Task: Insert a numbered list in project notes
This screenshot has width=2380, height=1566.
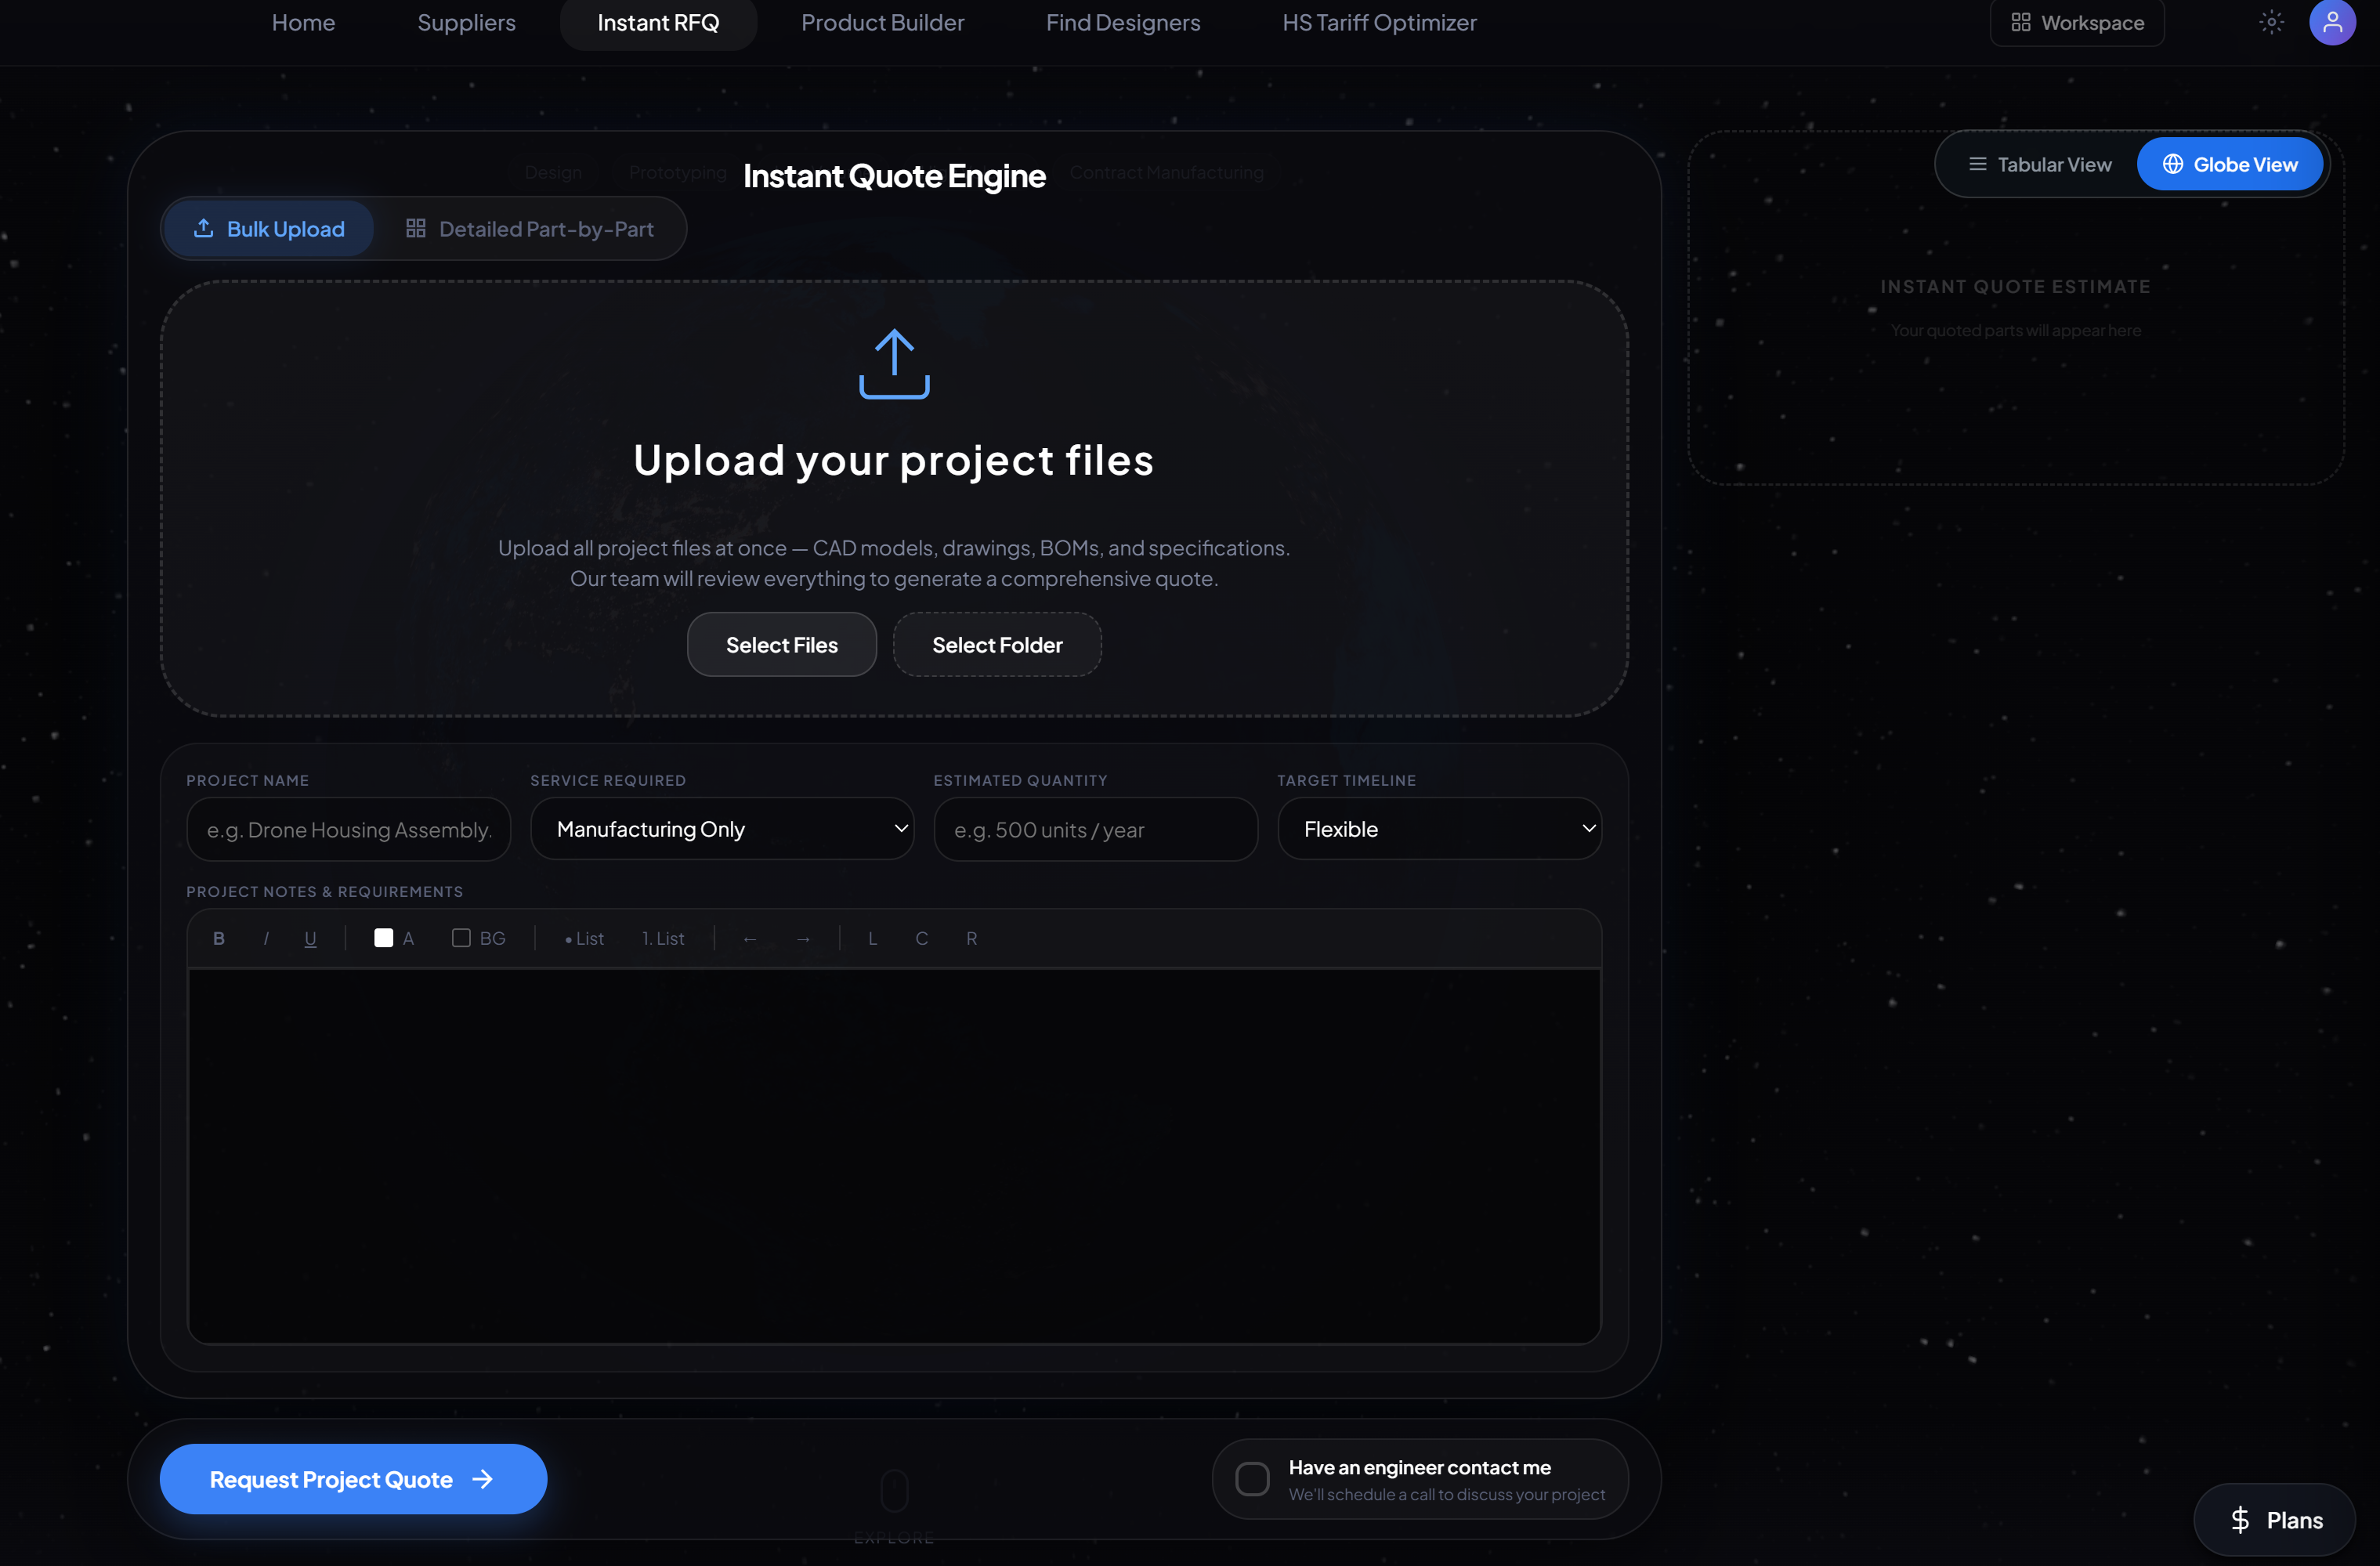Action: click(x=662, y=938)
